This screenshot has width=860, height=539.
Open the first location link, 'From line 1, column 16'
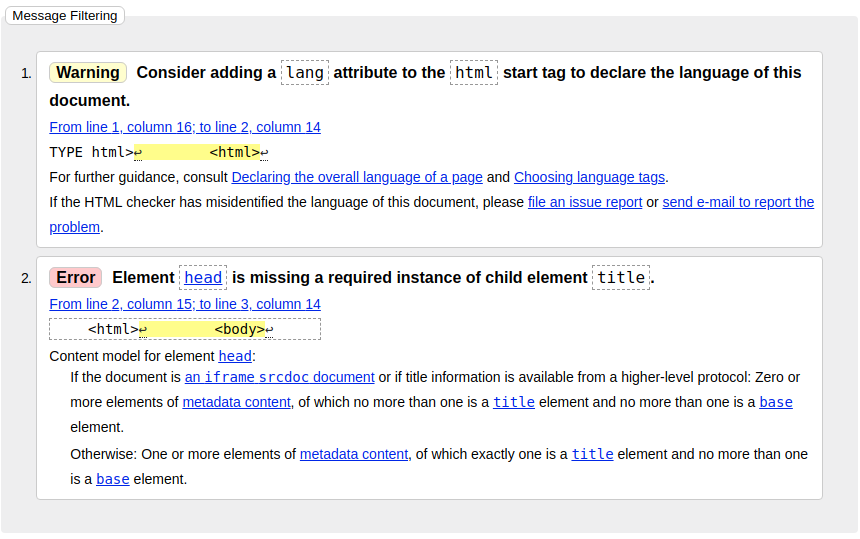click(x=185, y=127)
